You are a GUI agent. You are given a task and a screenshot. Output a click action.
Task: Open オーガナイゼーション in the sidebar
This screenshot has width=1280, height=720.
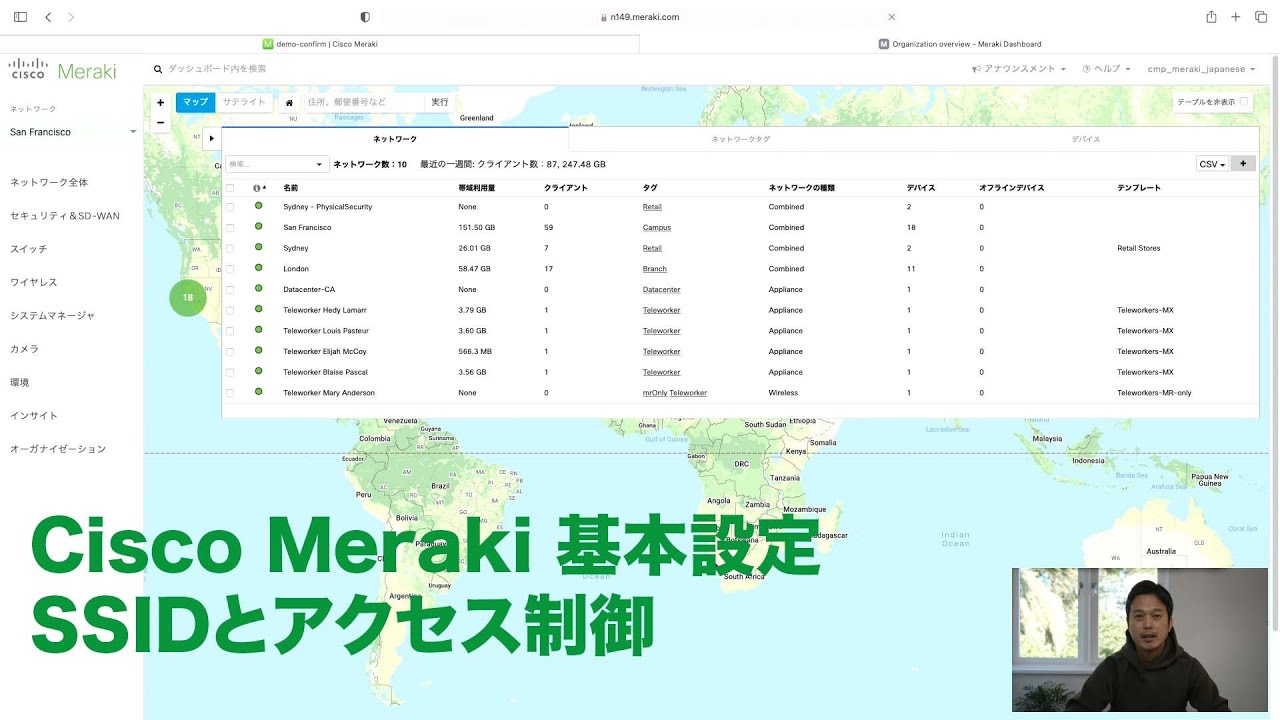58,449
